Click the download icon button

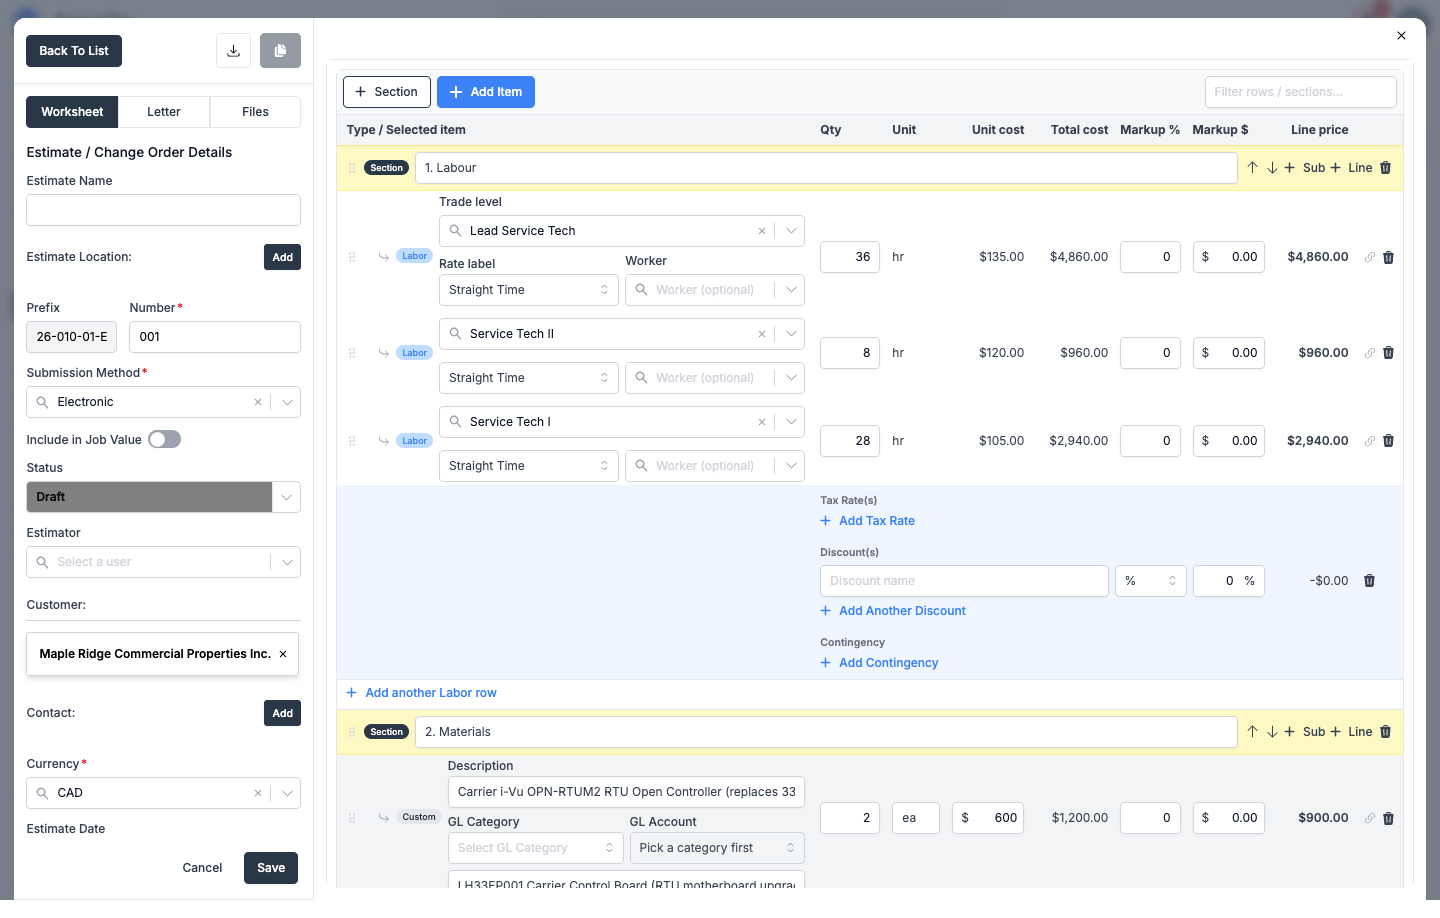pyautogui.click(x=233, y=51)
